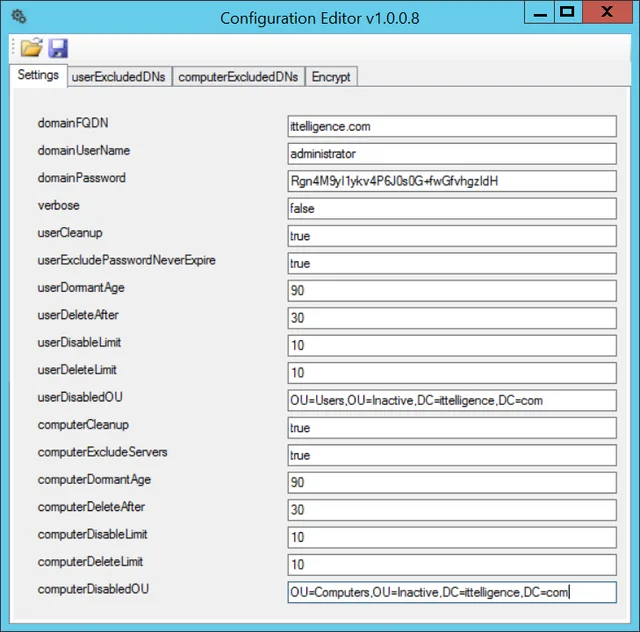The height and width of the screenshot is (632, 640).
Task: Save configuration with the floppy disk icon
Action: click(58, 48)
